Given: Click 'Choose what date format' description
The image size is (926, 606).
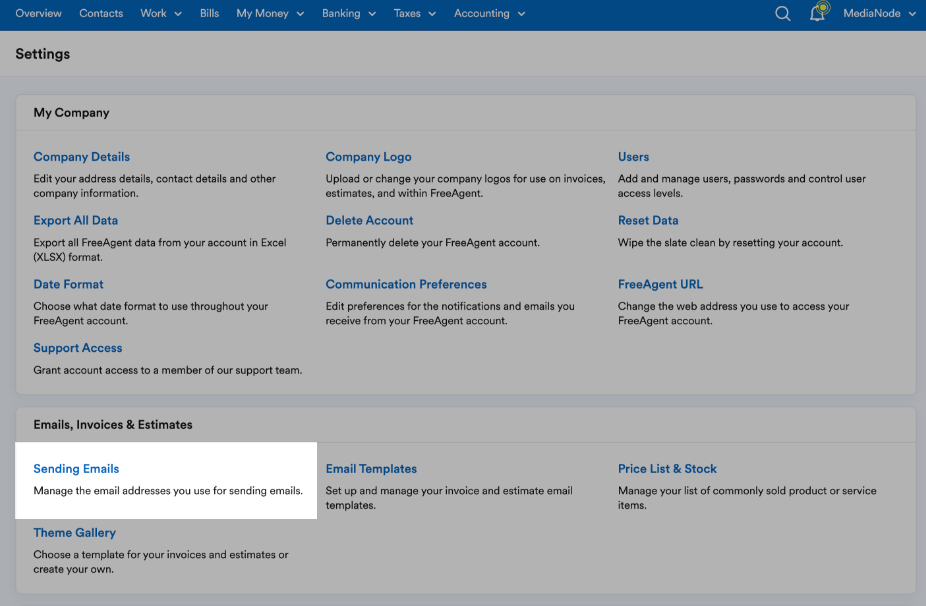Looking at the screenshot, I should tap(151, 314).
